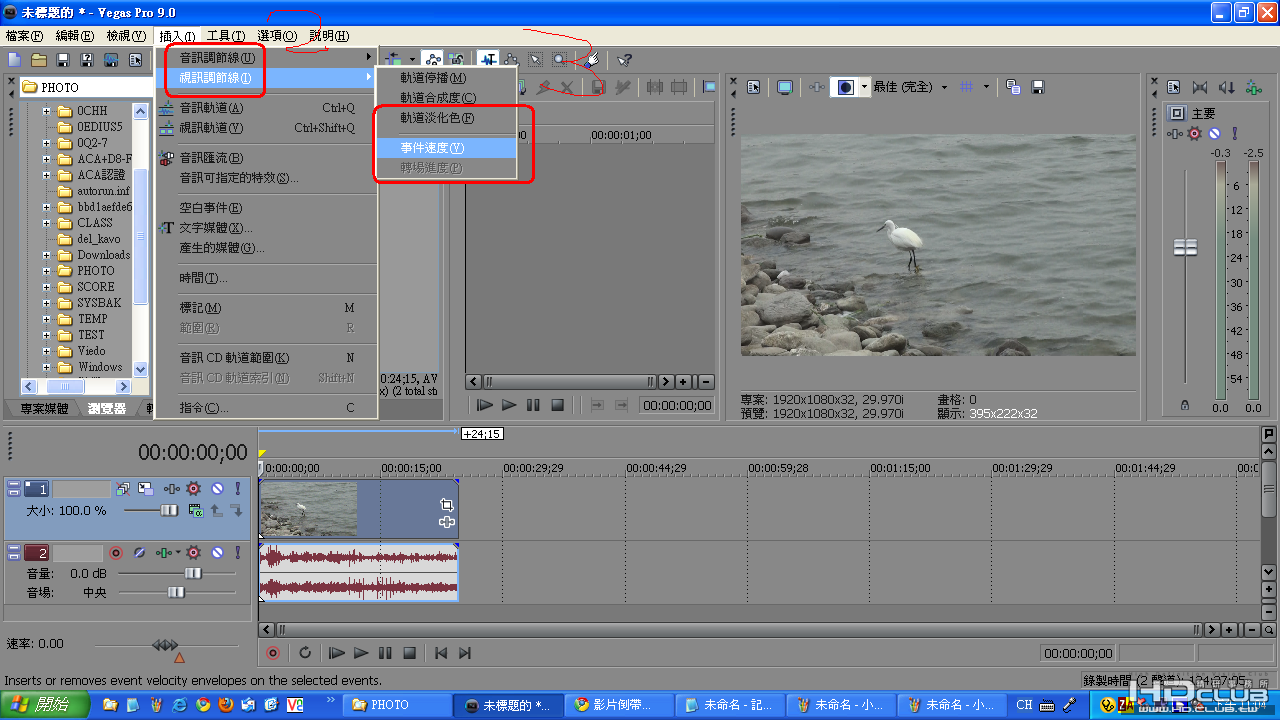Click the crop/pan icon on video clip
The height and width of the screenshot is (720, 1280).
(447, 505)
